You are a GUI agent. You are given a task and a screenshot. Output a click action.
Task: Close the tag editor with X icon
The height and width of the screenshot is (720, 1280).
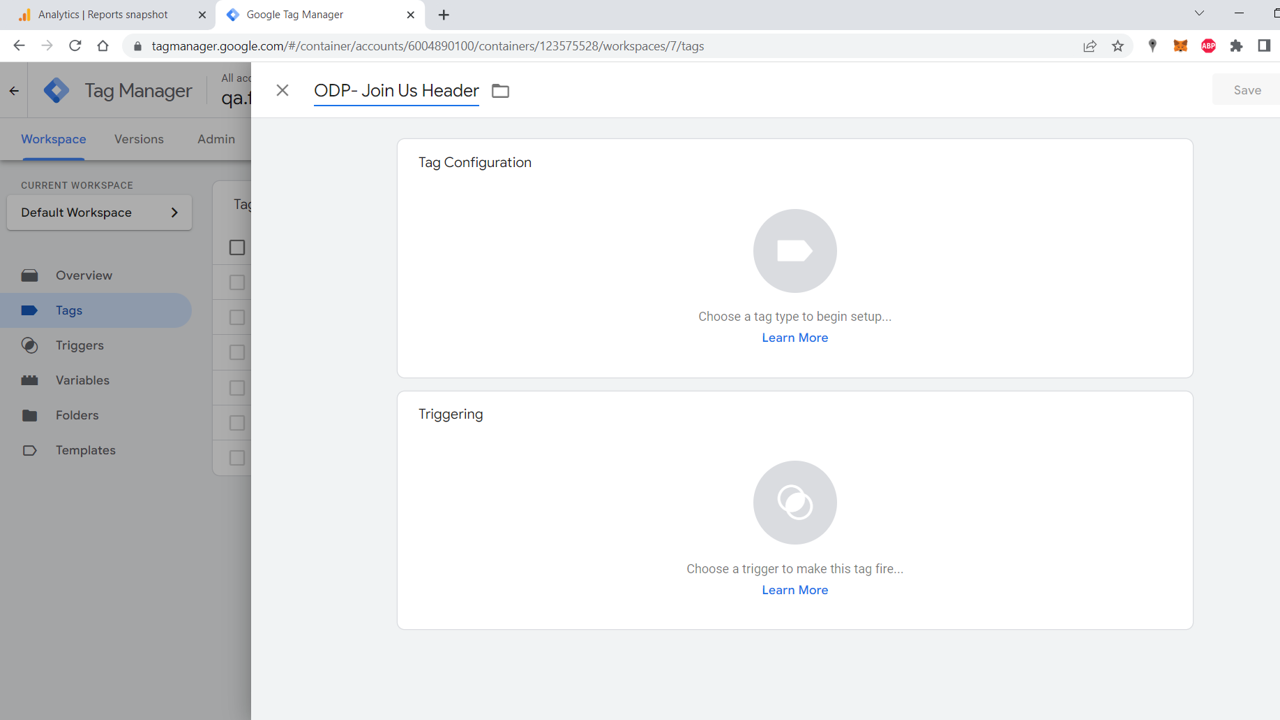(x=282, y=90)
